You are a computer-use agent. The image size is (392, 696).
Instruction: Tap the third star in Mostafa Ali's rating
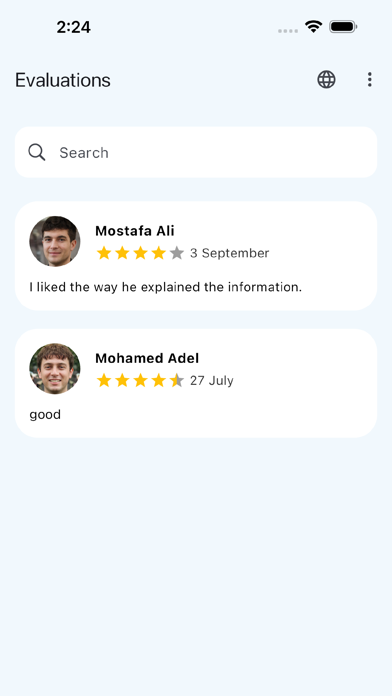pyautogui.click(x=140, y=253)
